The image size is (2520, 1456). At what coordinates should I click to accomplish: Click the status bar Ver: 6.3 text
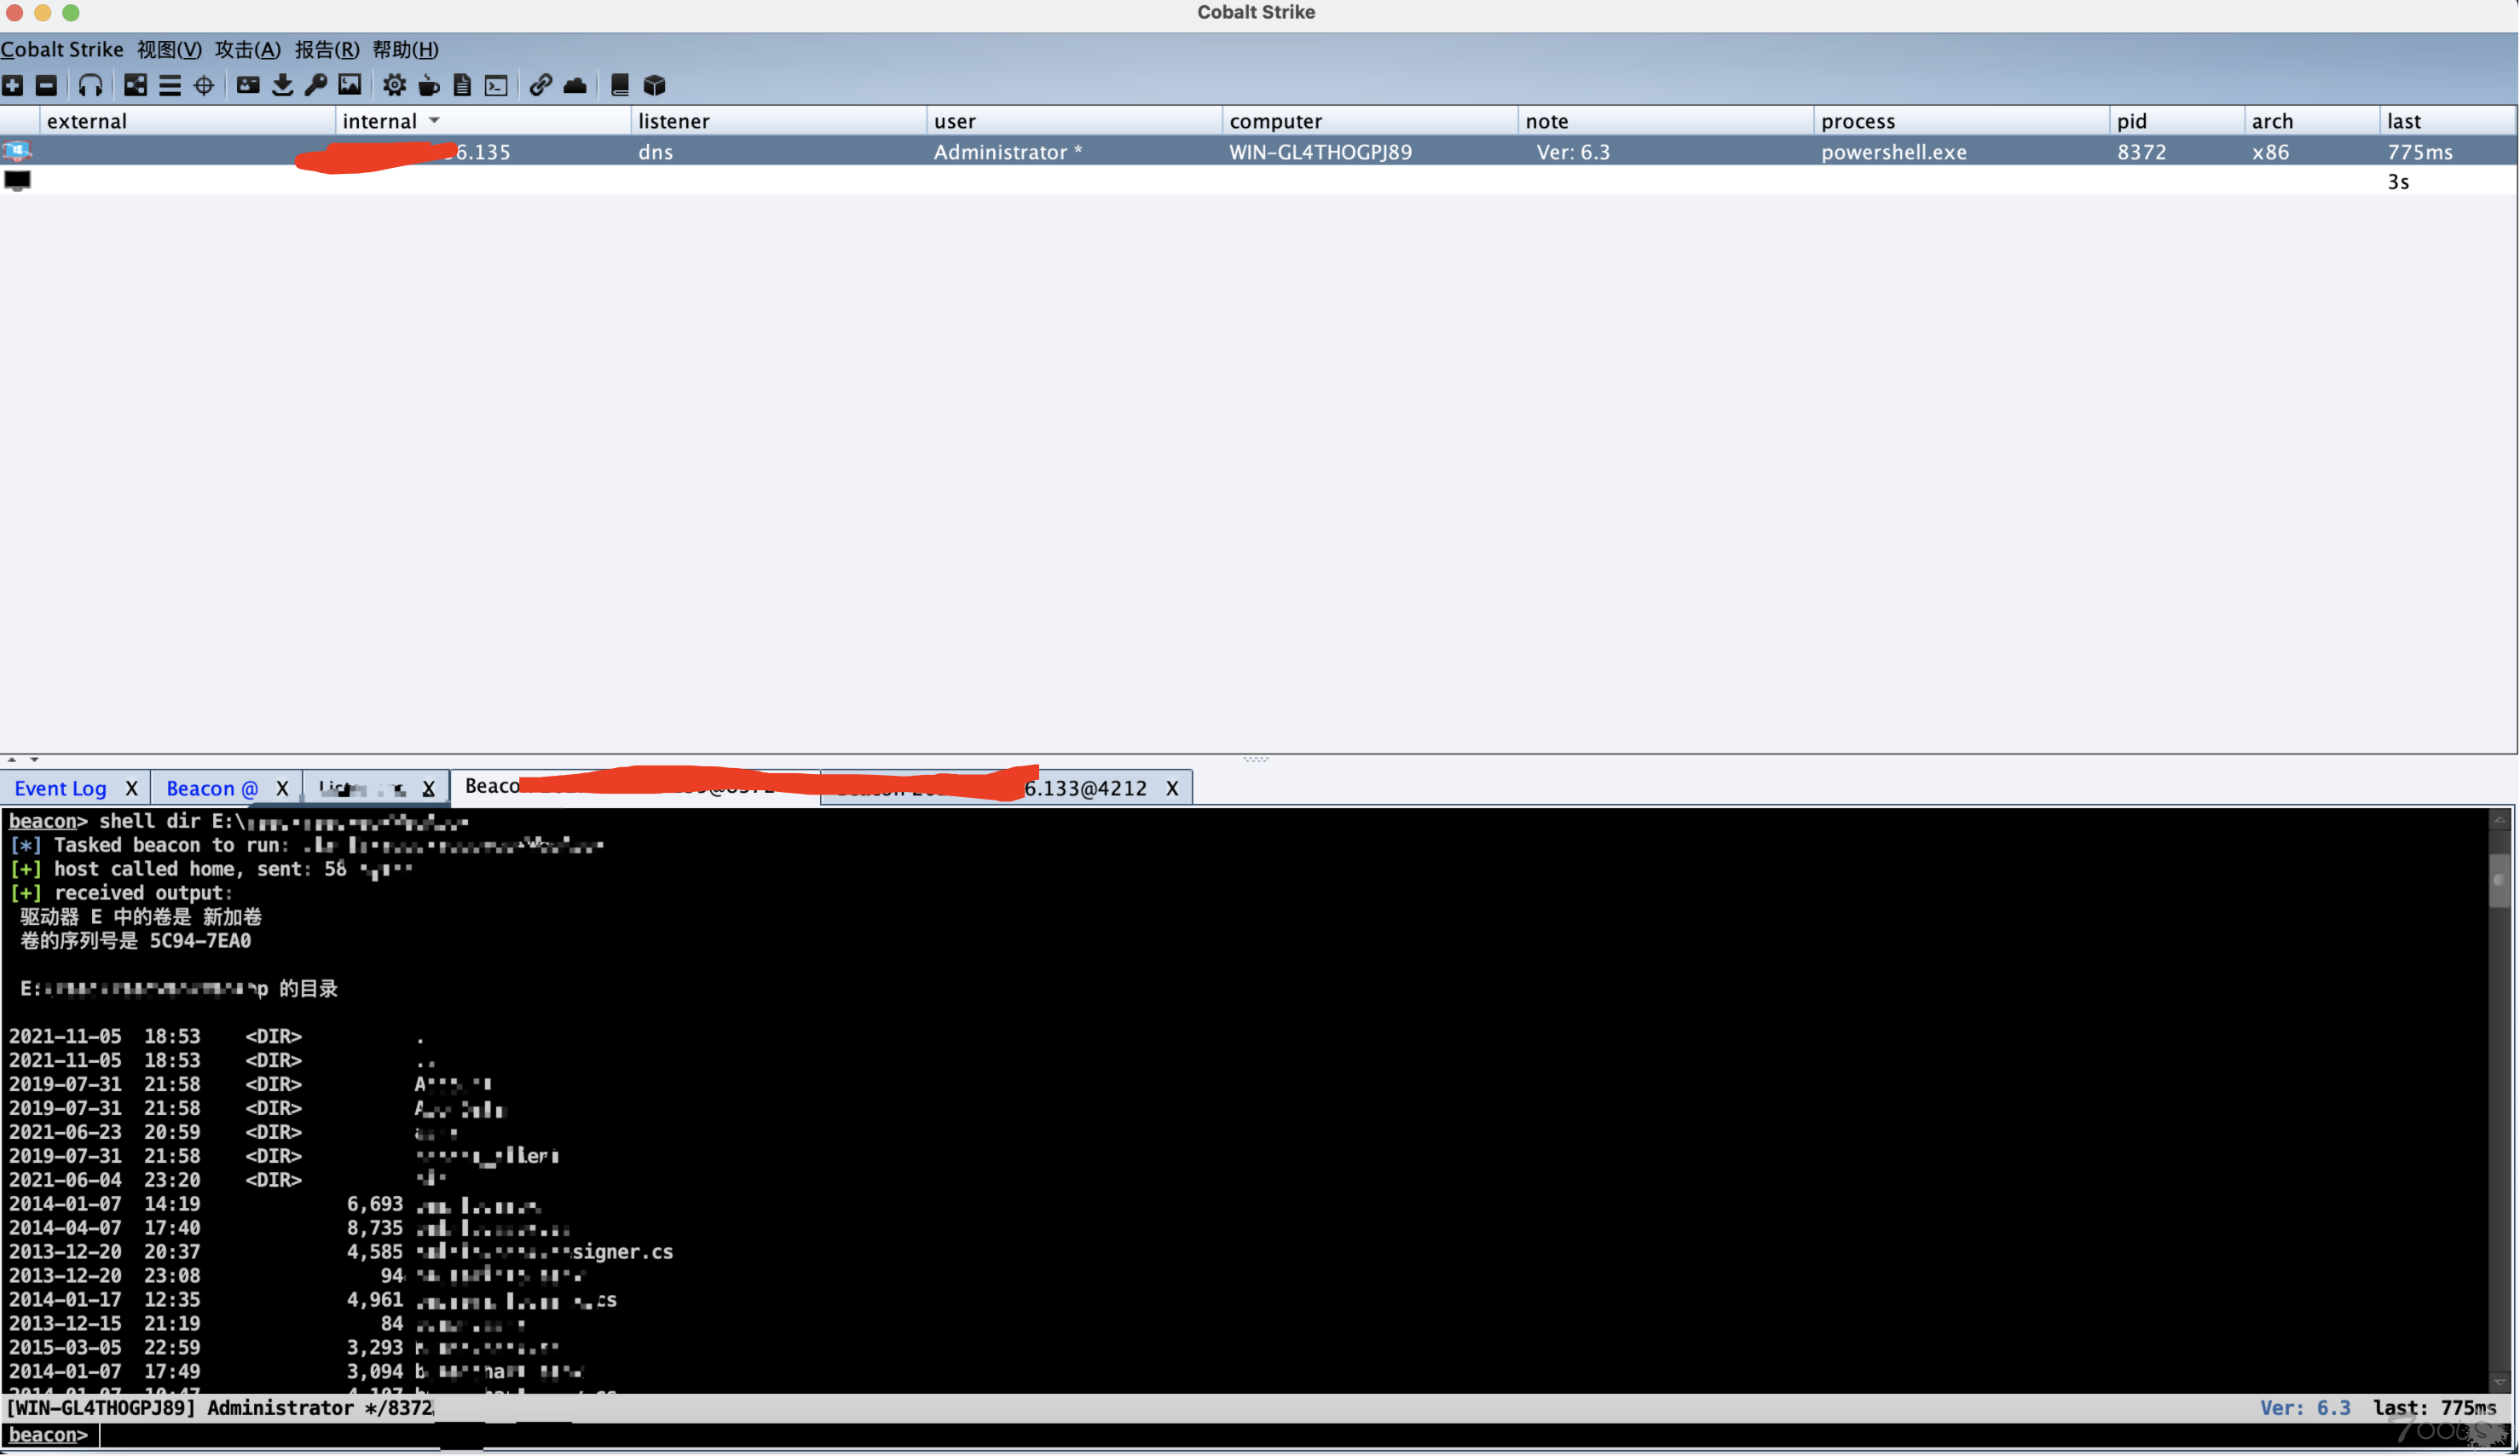pos(2305,1408)
